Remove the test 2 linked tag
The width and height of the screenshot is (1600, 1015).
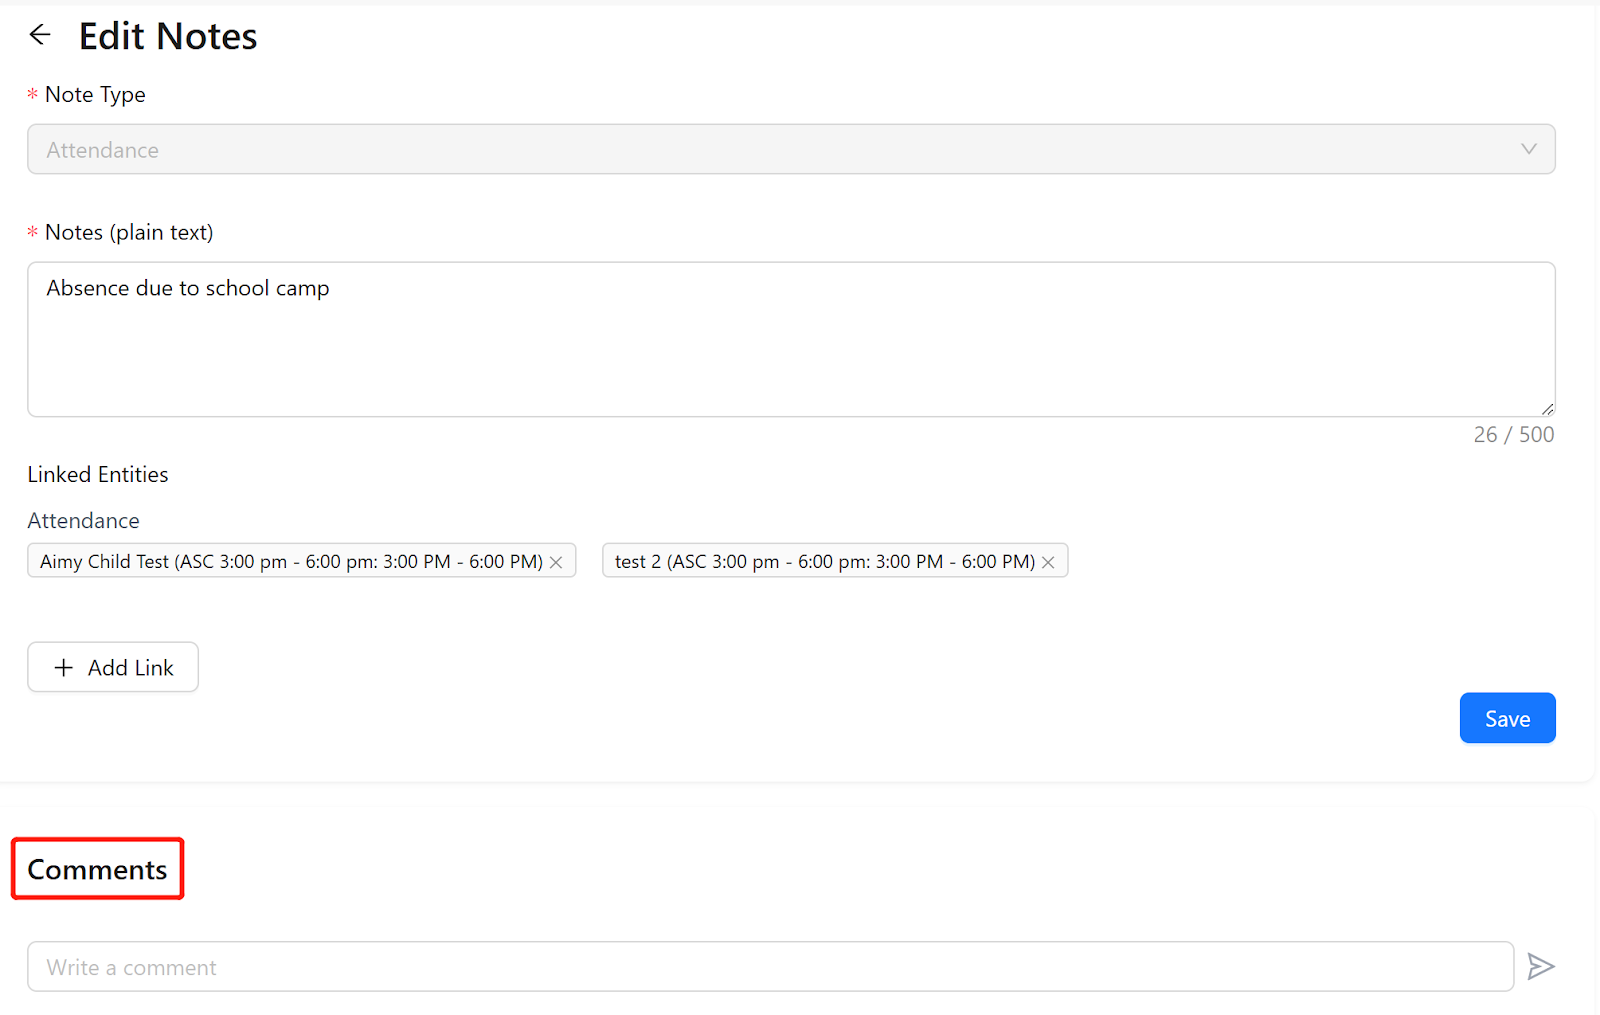1048,562
